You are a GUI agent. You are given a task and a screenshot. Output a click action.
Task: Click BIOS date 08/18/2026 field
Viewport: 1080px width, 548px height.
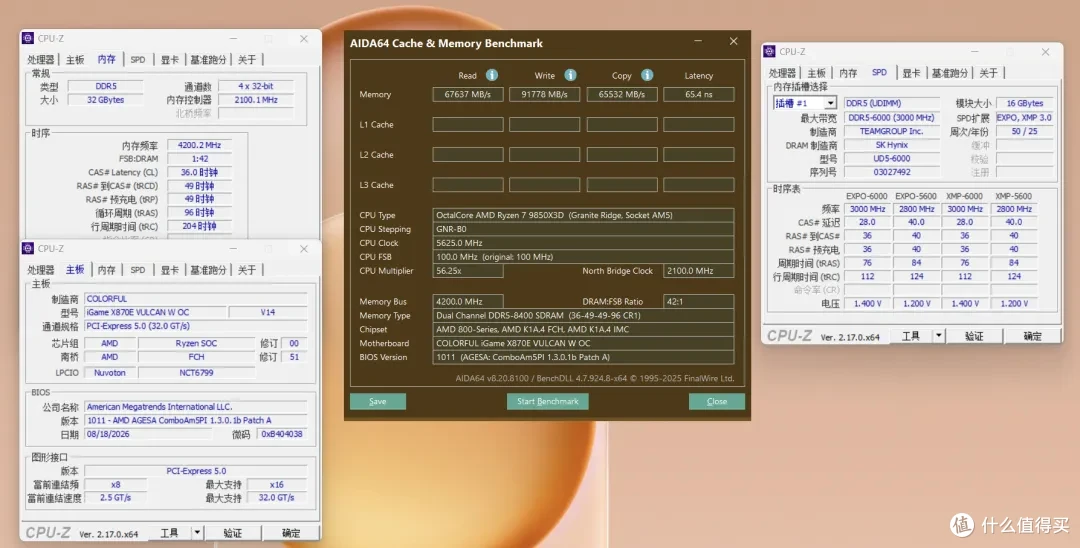coord(148,434)
